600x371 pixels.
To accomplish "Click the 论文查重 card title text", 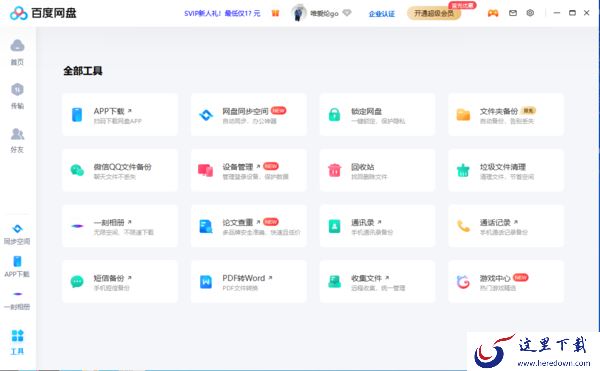I will click(238, 222).
